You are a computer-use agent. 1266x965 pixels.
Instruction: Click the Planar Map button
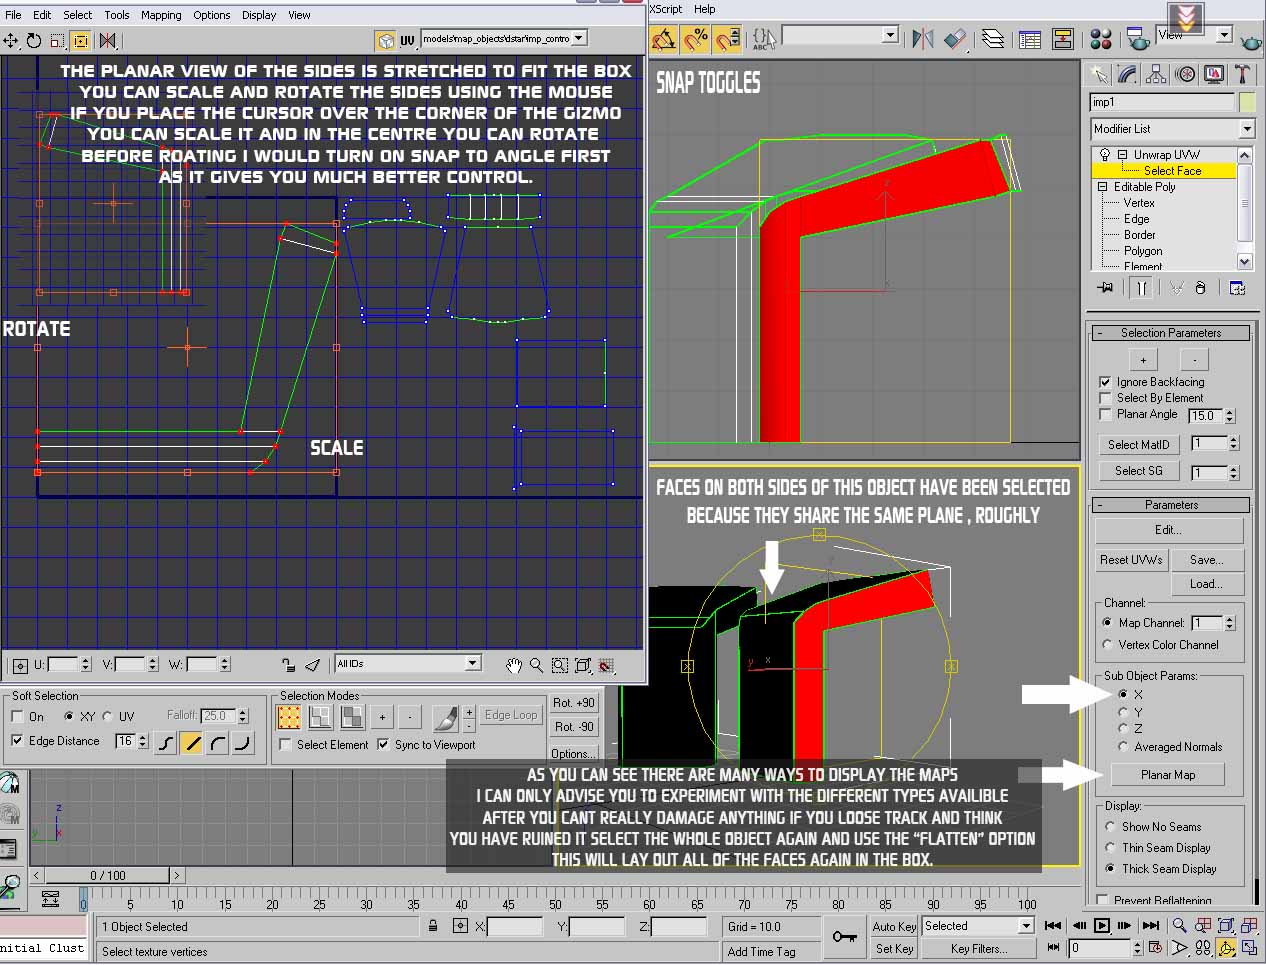tap(1168, 775)
